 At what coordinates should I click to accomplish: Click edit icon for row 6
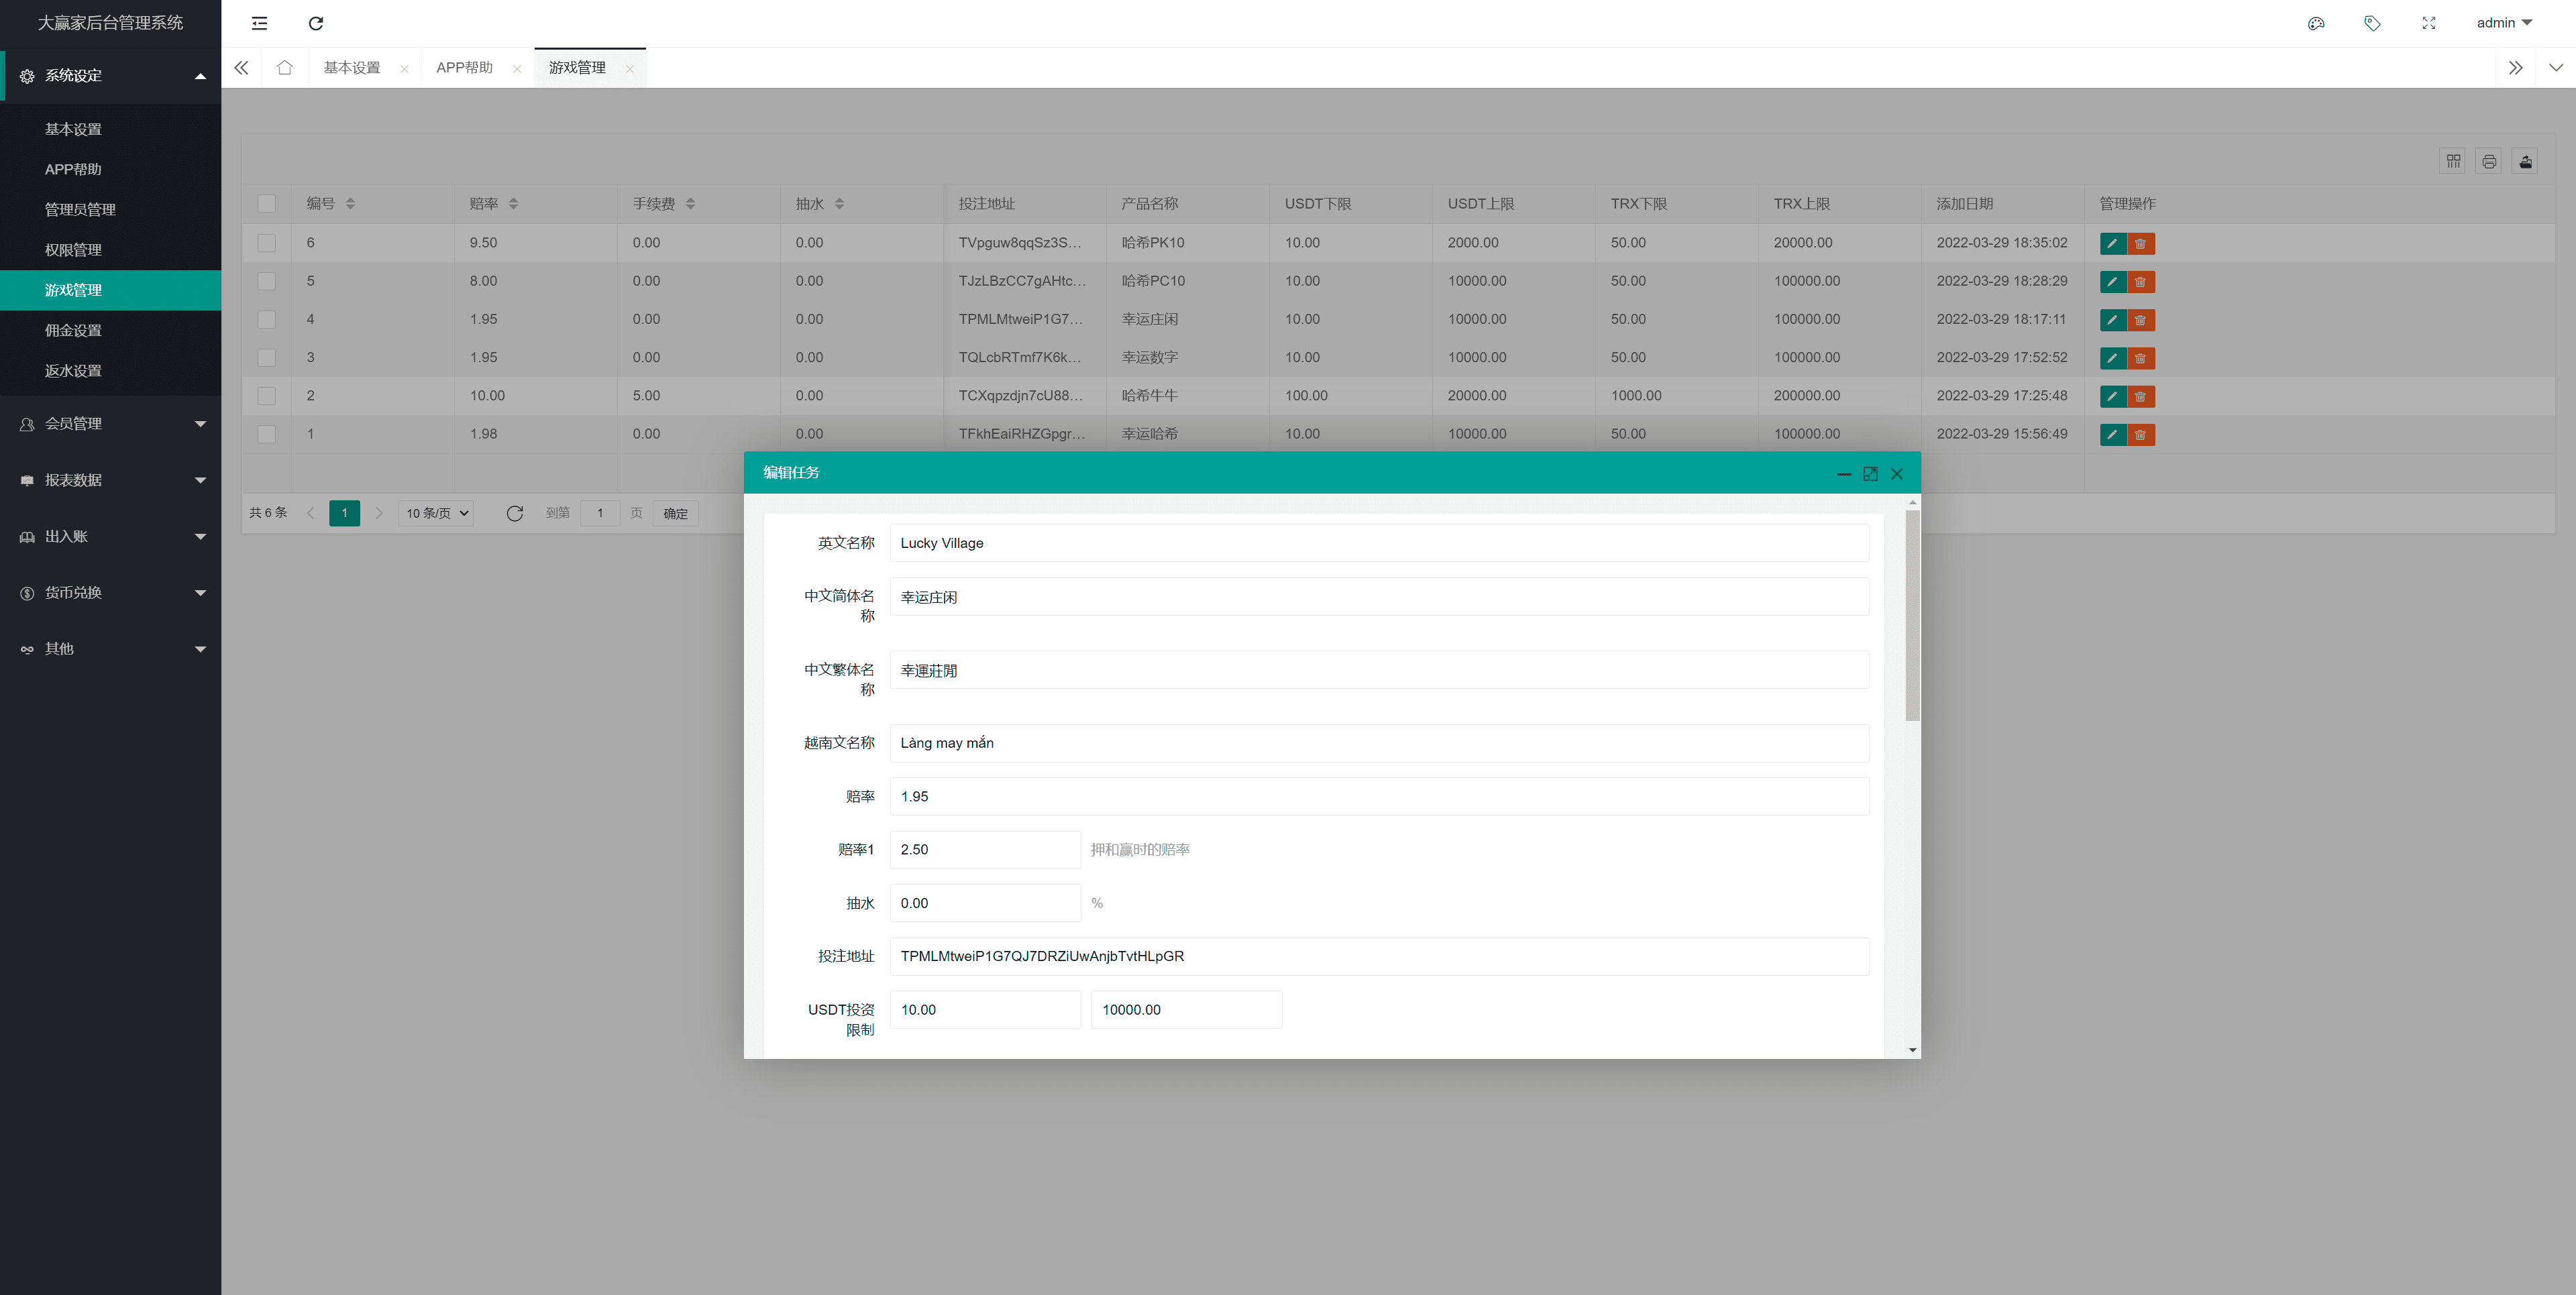pyautogui.click(x=2112, y=243)
